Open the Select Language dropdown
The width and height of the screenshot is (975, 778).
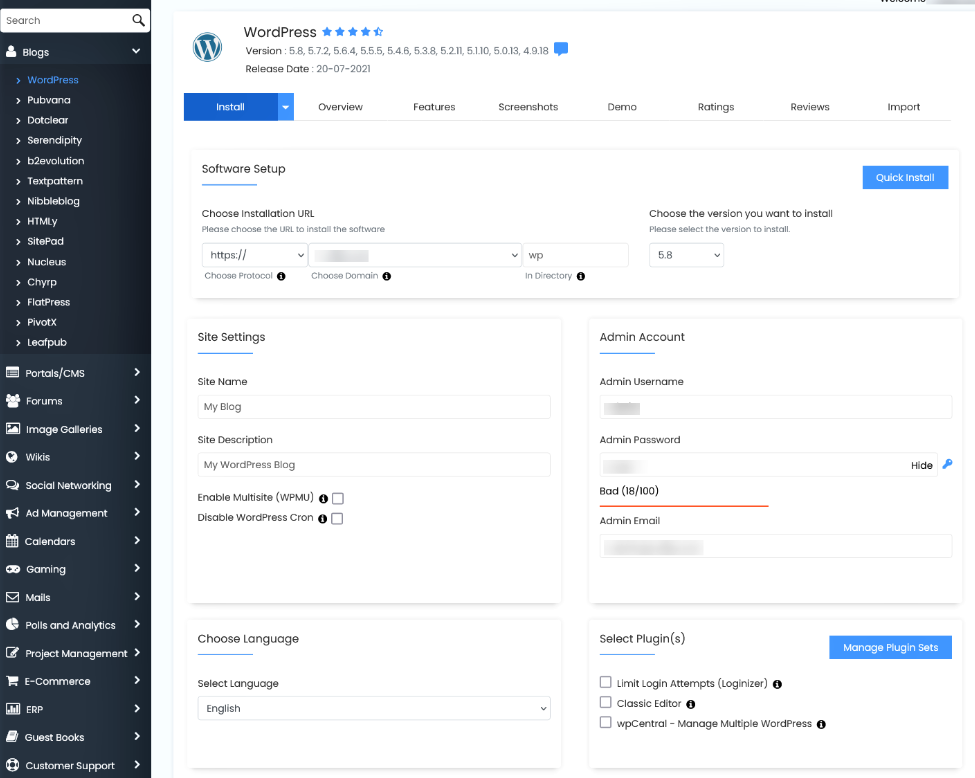tap(374, 708)
